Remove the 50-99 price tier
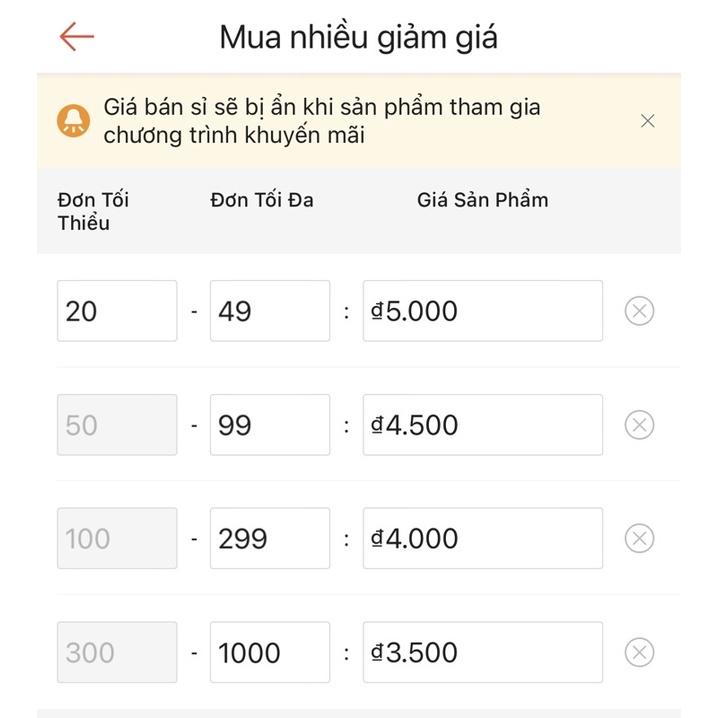Image resolution: width=718 pixels, height=718 pixels. coord(639,425)
